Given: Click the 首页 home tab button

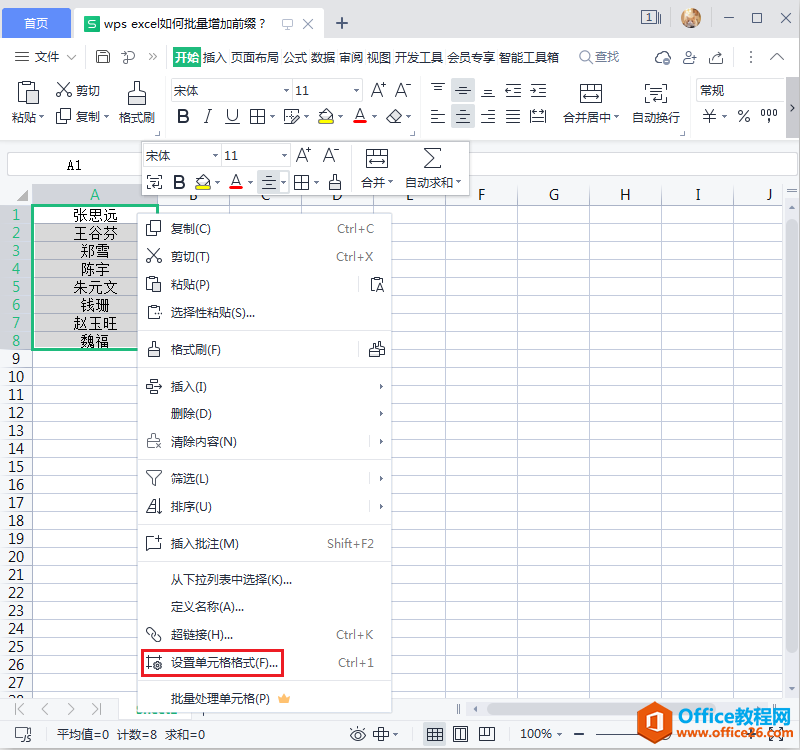Looking at the screenshot, I should 36,22.
